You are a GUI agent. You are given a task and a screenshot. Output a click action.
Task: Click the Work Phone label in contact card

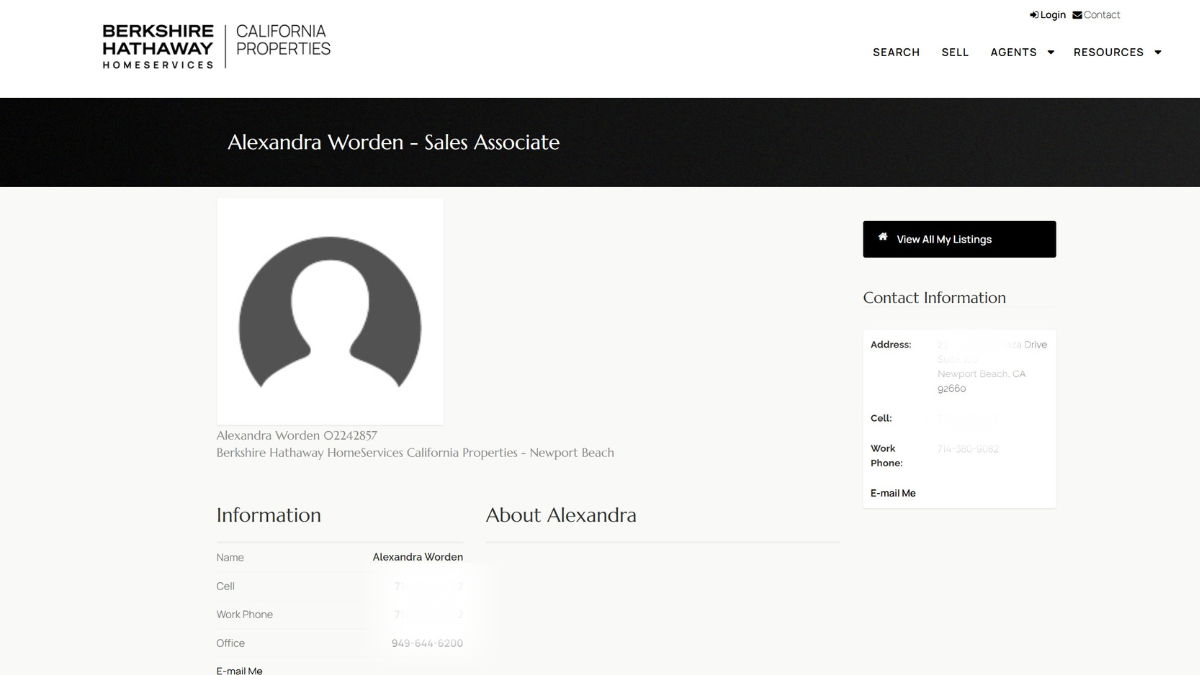pyautogui.click(x=886, y=456)
